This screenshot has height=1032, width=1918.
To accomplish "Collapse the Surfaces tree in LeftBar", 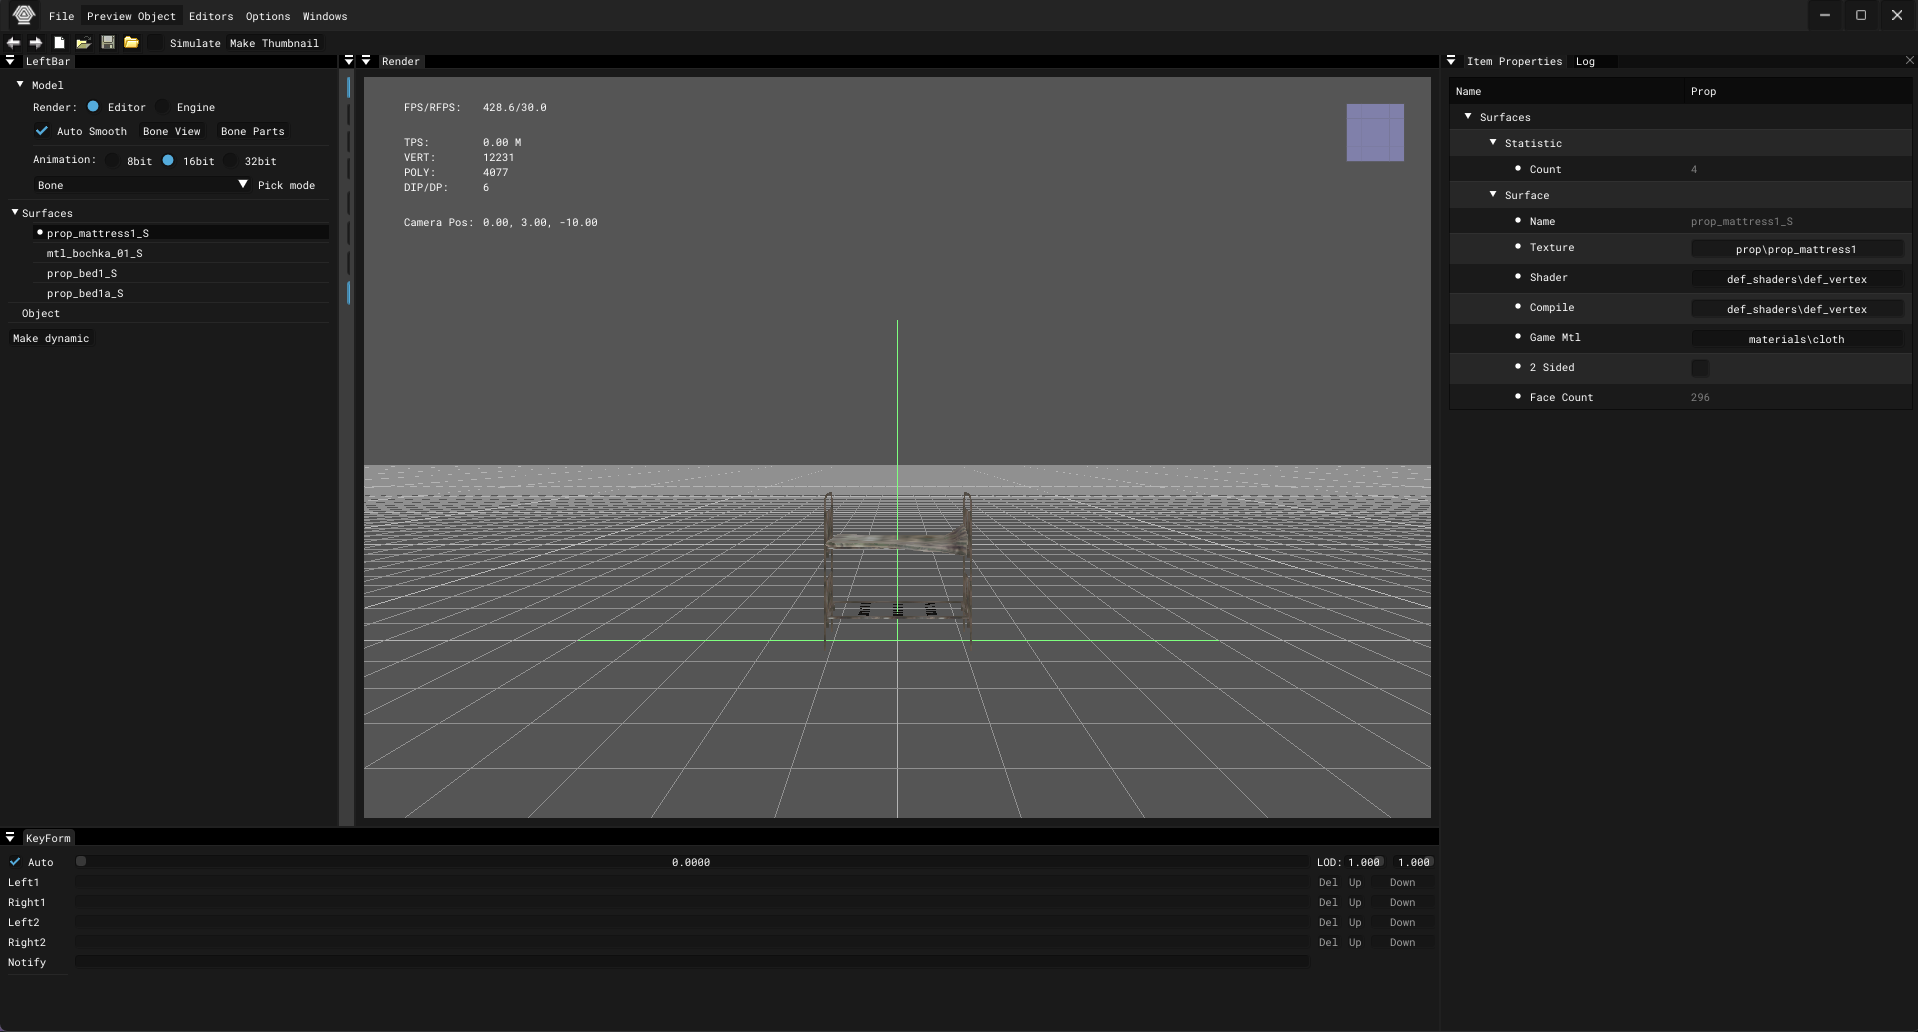I will tap(15, 213).
